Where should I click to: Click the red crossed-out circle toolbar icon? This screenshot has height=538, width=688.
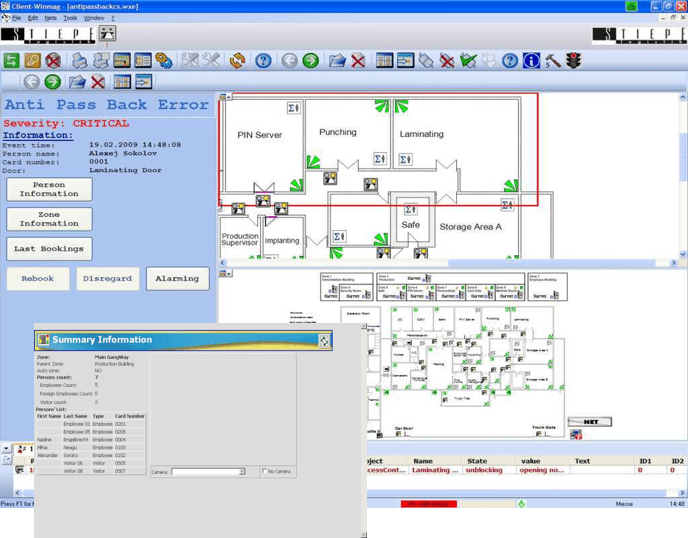[x=53, y=61]
